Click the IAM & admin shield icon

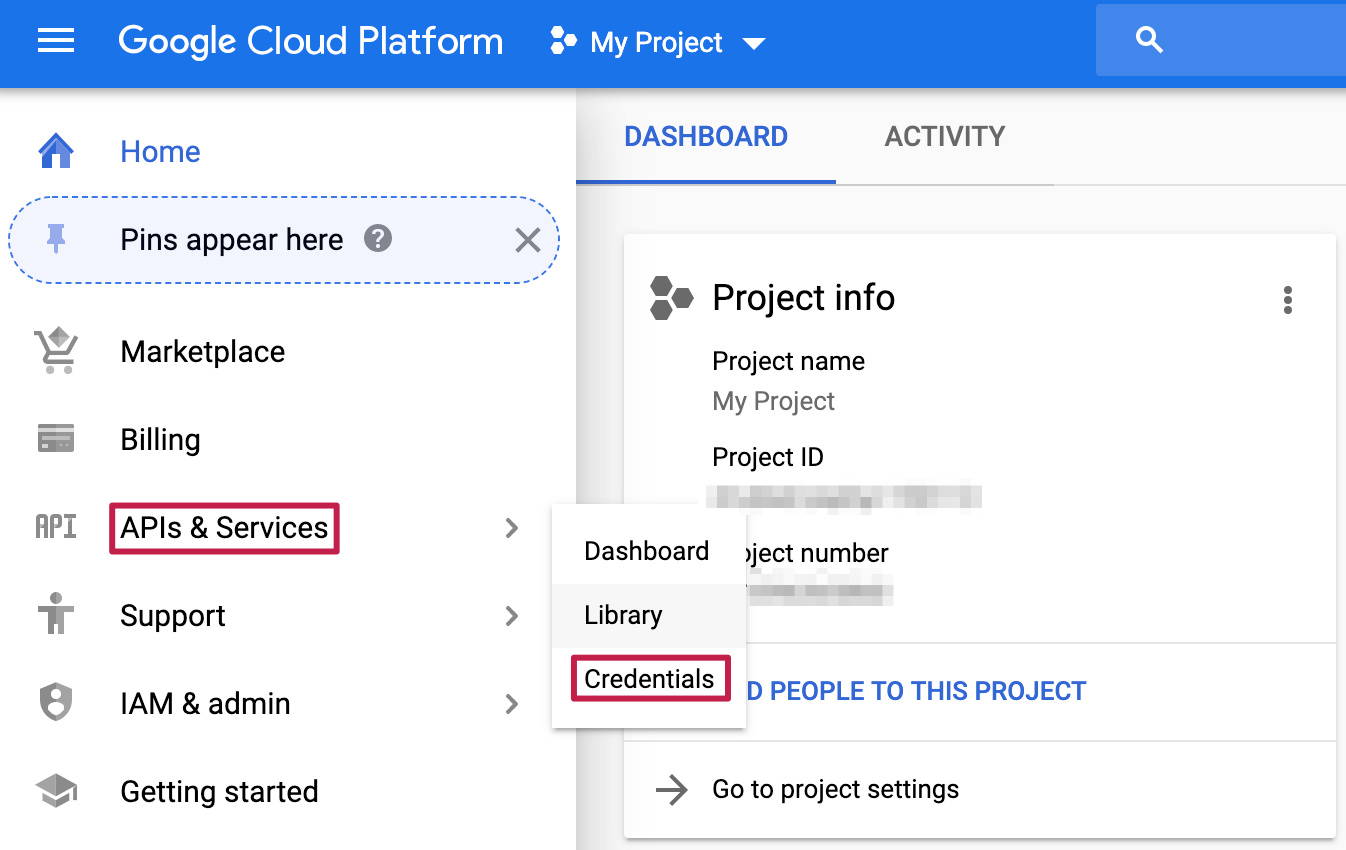56,703
